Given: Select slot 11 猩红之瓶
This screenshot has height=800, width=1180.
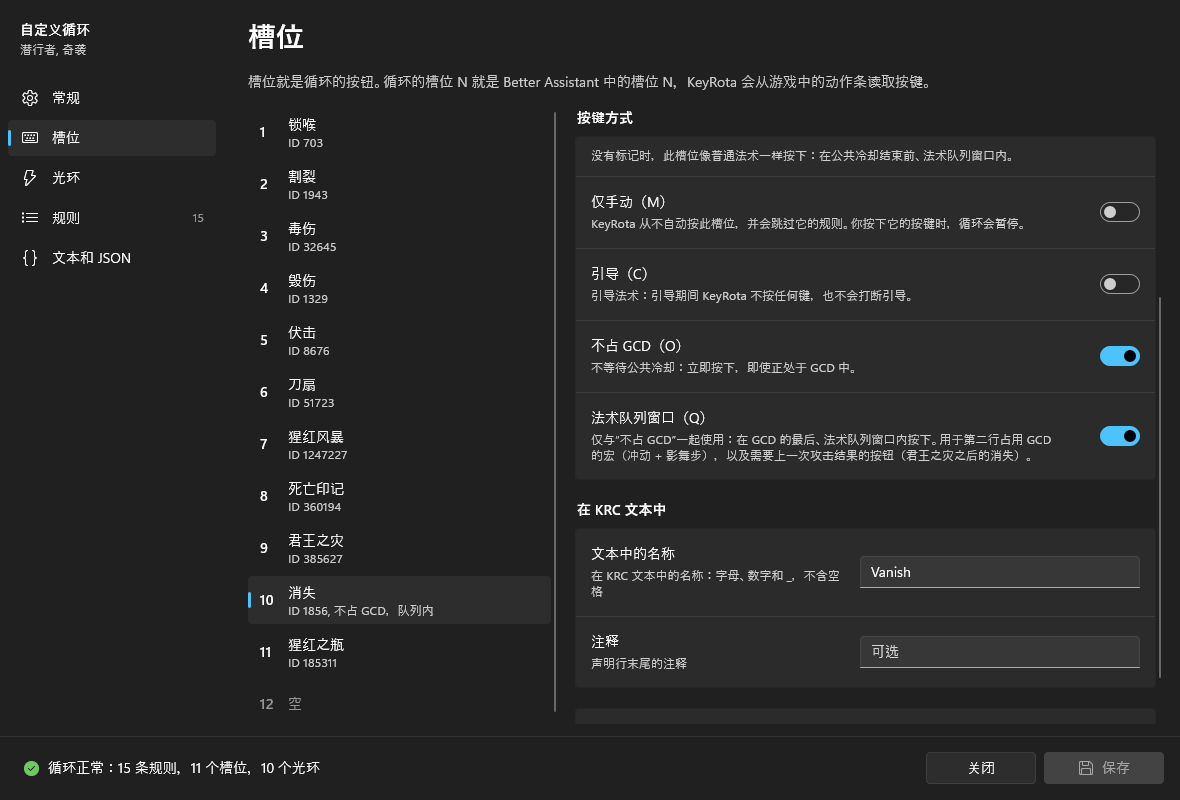Looking at the screenshot, I should pos(399,652).
